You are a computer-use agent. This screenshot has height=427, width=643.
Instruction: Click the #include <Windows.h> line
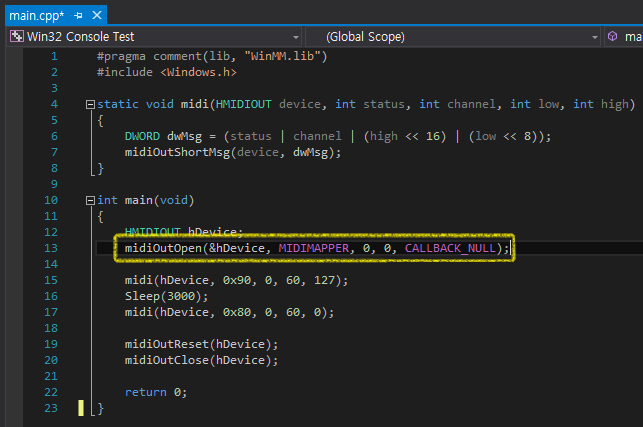pos(166,72)
